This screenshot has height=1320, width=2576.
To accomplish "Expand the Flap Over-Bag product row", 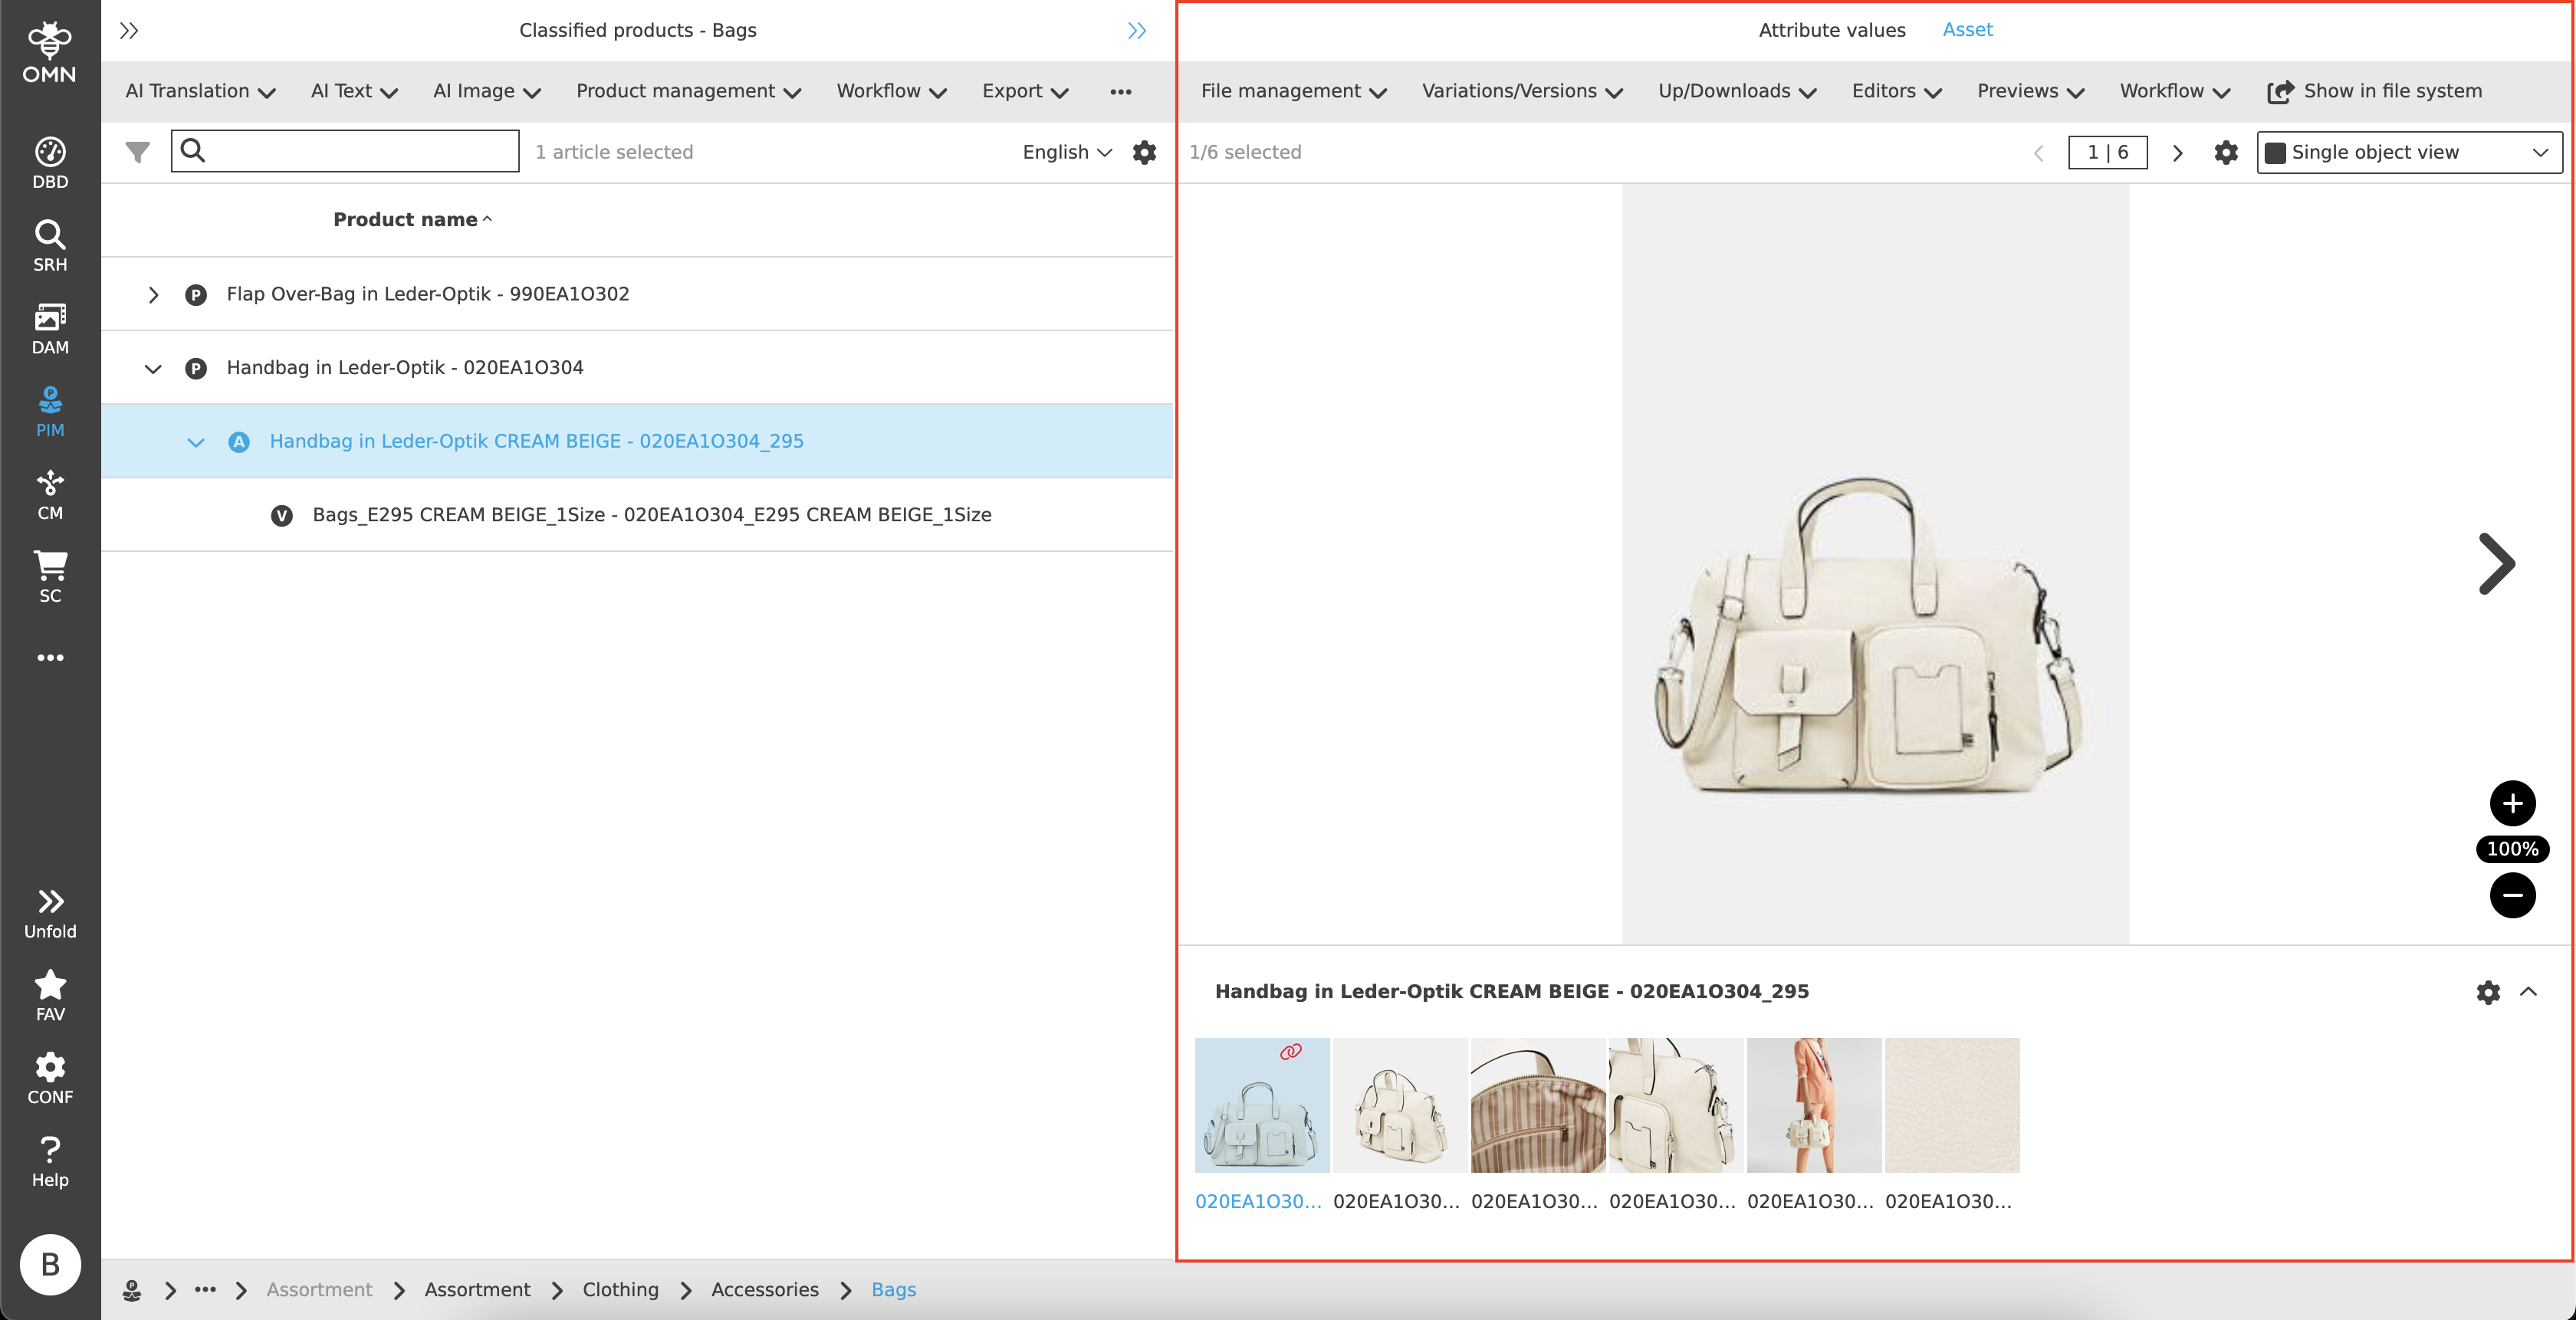I will (153, 295).
